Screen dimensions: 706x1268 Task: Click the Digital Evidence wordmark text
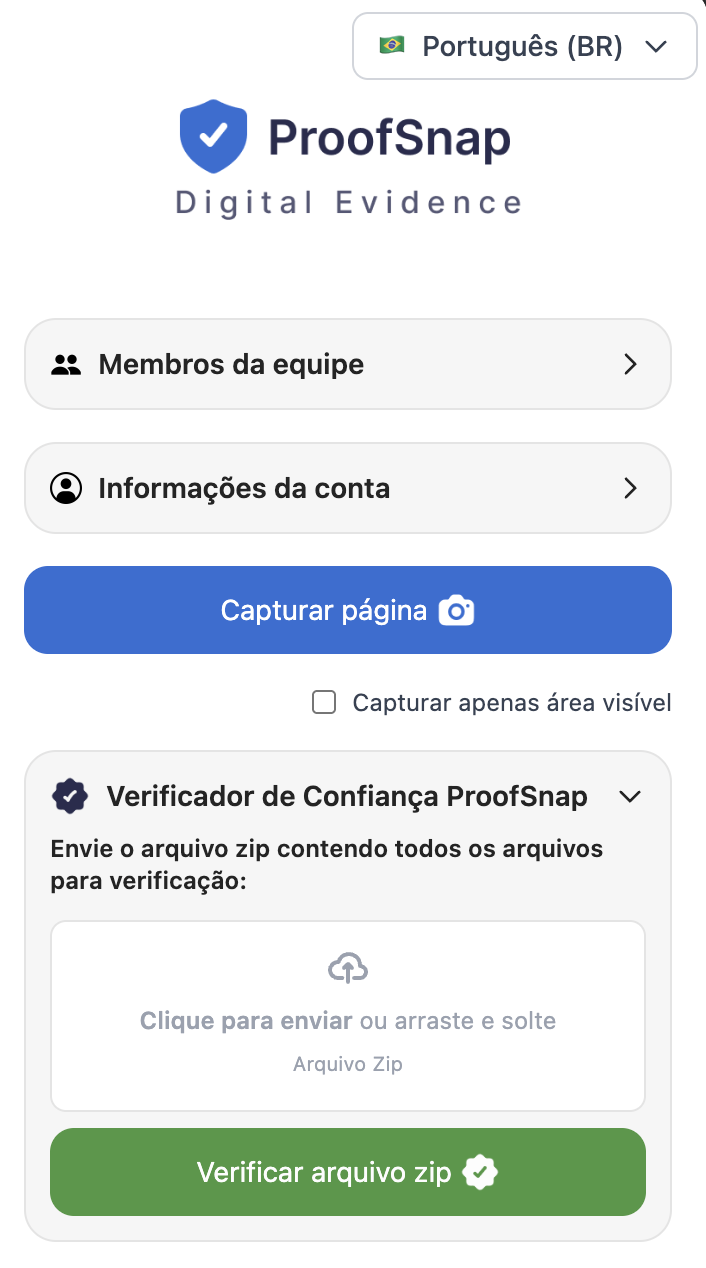click(x=347, y=202)
